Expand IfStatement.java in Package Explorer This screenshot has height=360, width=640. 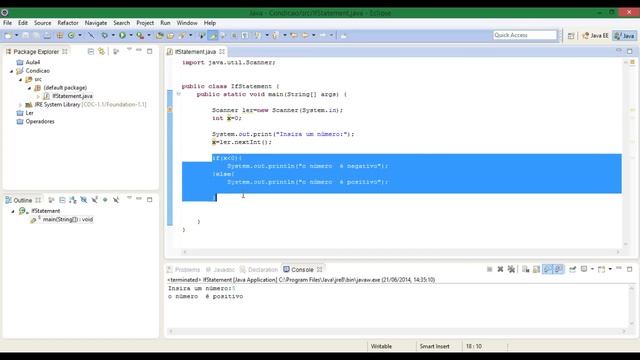(x=38, y=96)
